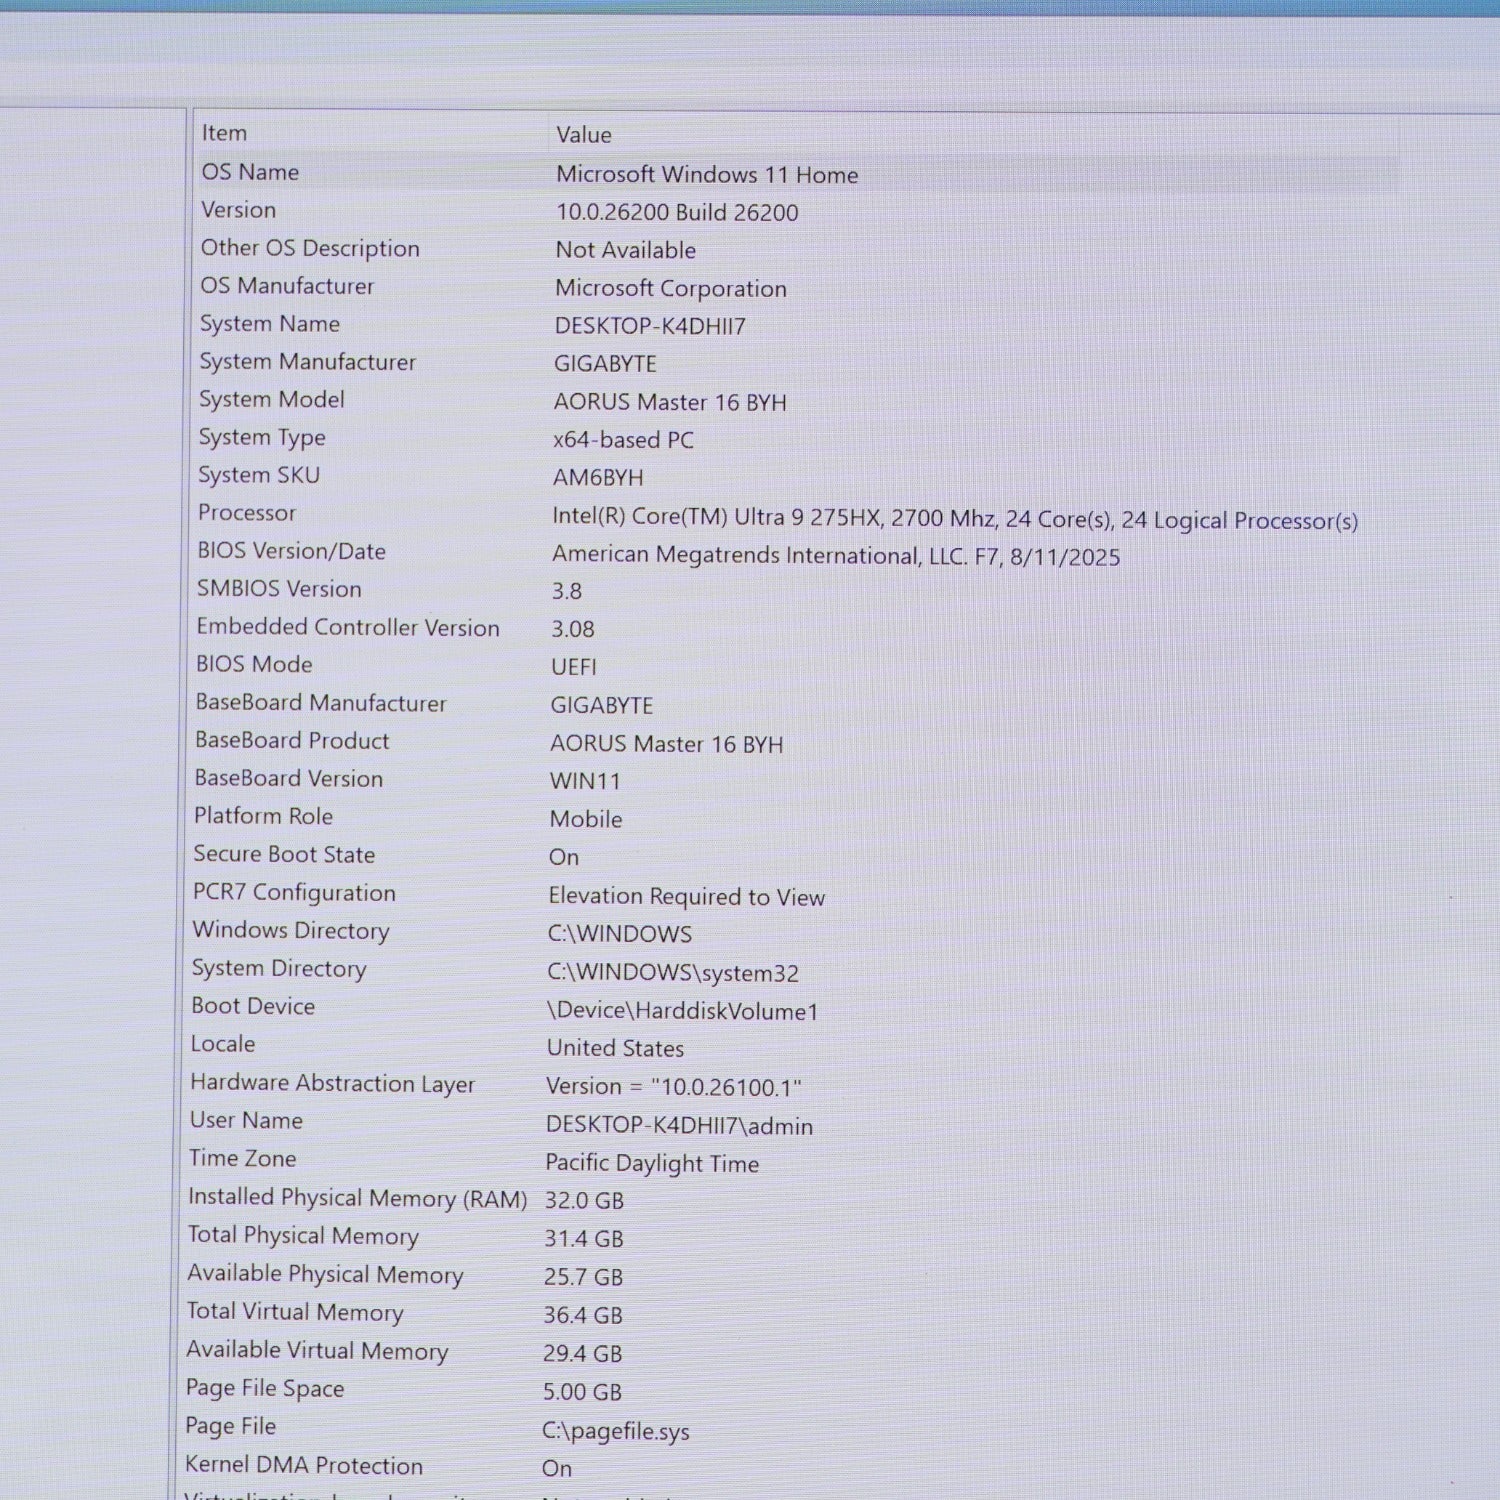The image size is (1500, 1500).
Task: Click the value '32.0 GB'
Action: pyautogui.click(x=584, y=1201)
